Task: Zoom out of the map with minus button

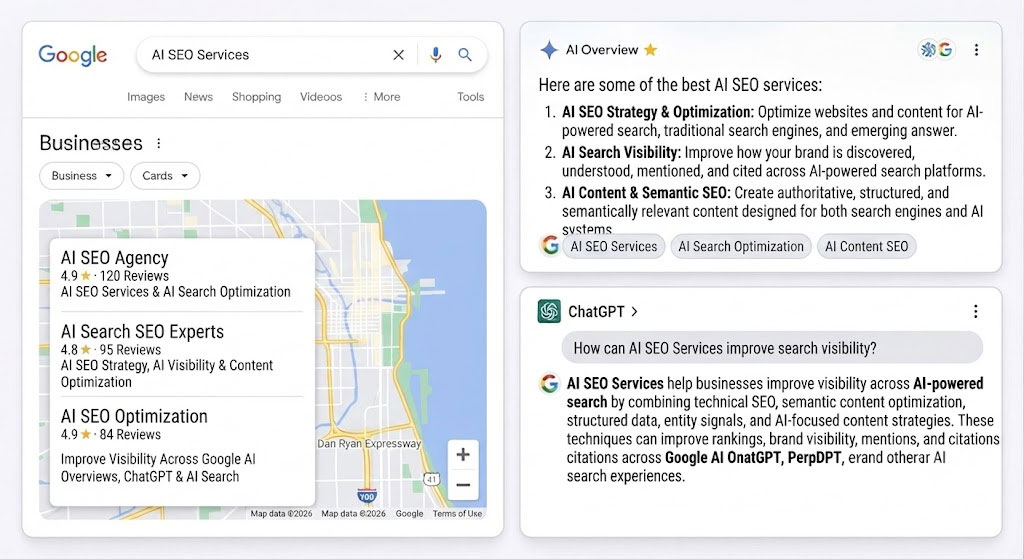Action: (x=463, y=485)
